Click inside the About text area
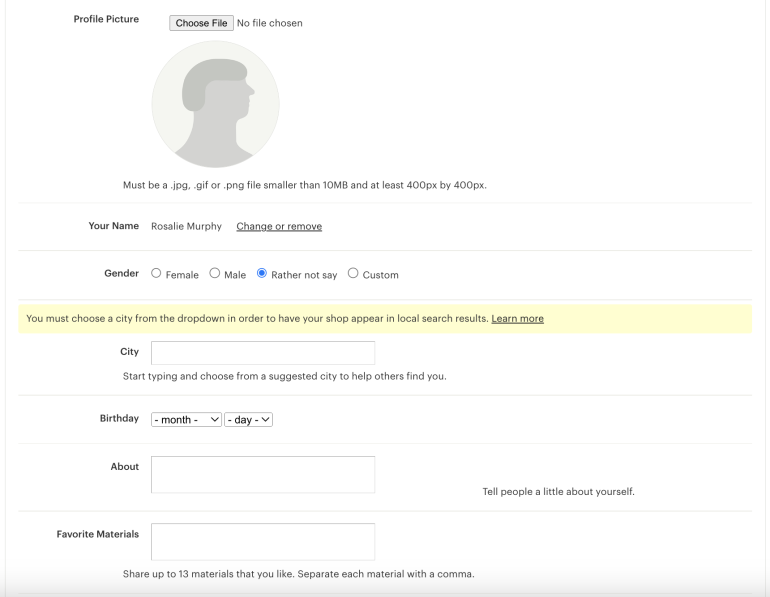This screenshot has height=597, width=770. pyautogui.click(x=262, y=475)
